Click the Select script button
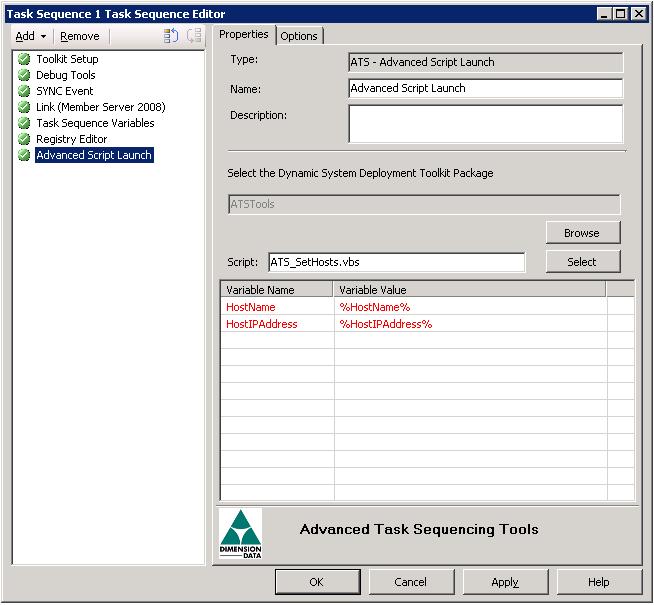This screenshot has height=605, width=654. point(583,262)
